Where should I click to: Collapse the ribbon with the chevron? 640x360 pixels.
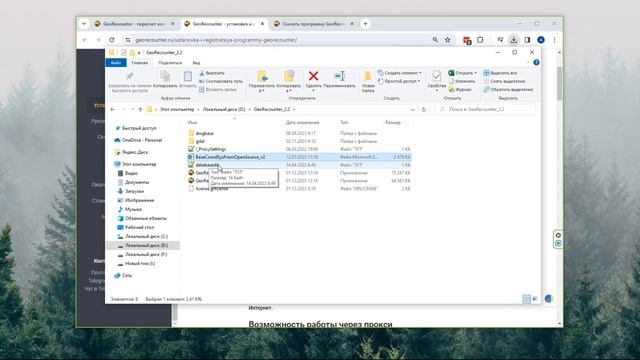(528, 62)
